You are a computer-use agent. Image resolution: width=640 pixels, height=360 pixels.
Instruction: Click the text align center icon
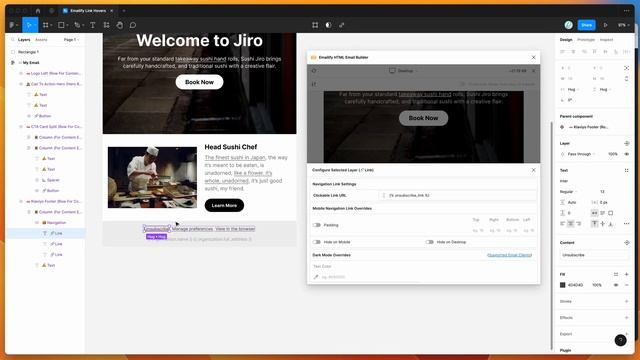(x=571, y=223)
